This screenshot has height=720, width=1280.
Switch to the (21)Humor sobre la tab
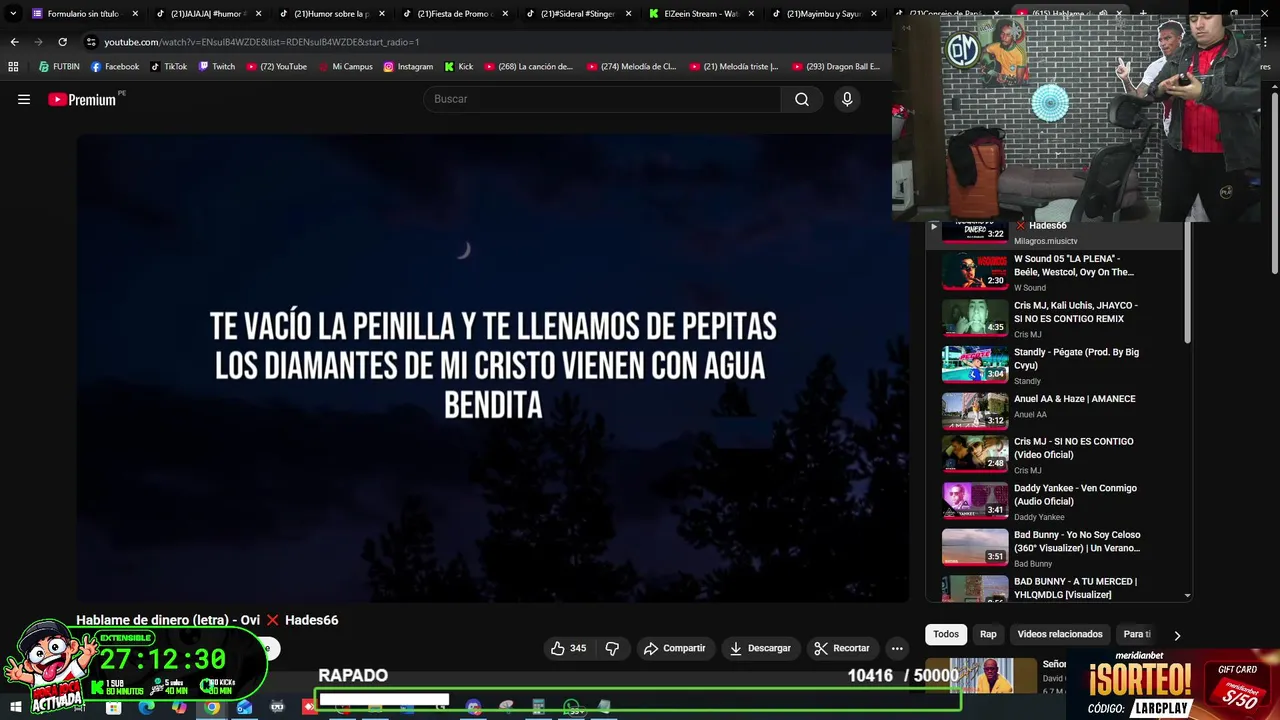(331, 14)
